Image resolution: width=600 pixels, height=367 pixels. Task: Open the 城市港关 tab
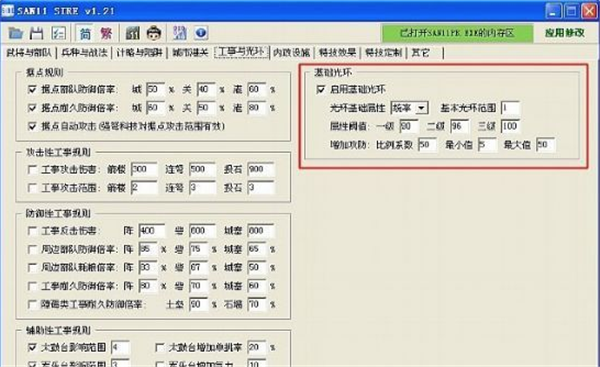point(190,52)
